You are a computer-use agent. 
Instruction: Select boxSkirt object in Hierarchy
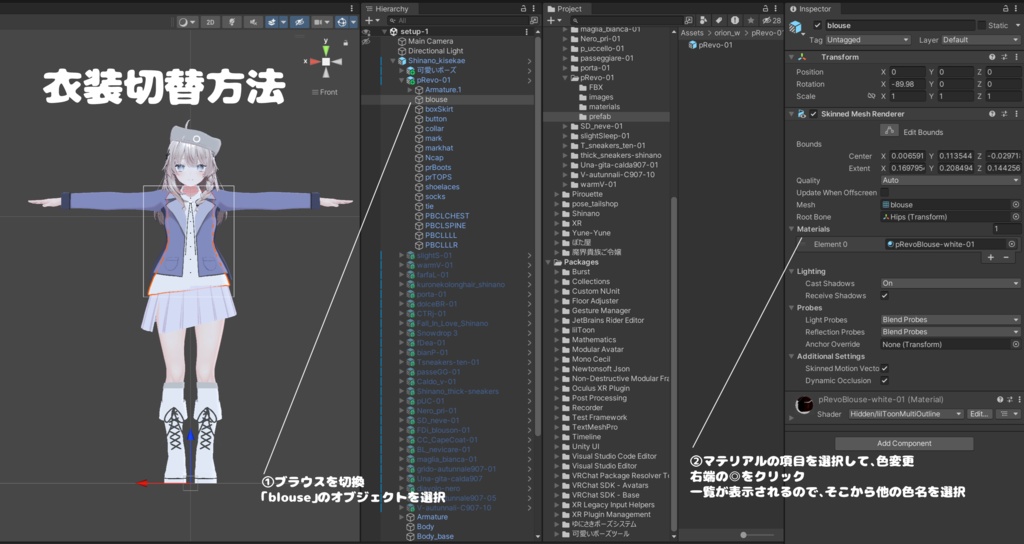point(439,109)
